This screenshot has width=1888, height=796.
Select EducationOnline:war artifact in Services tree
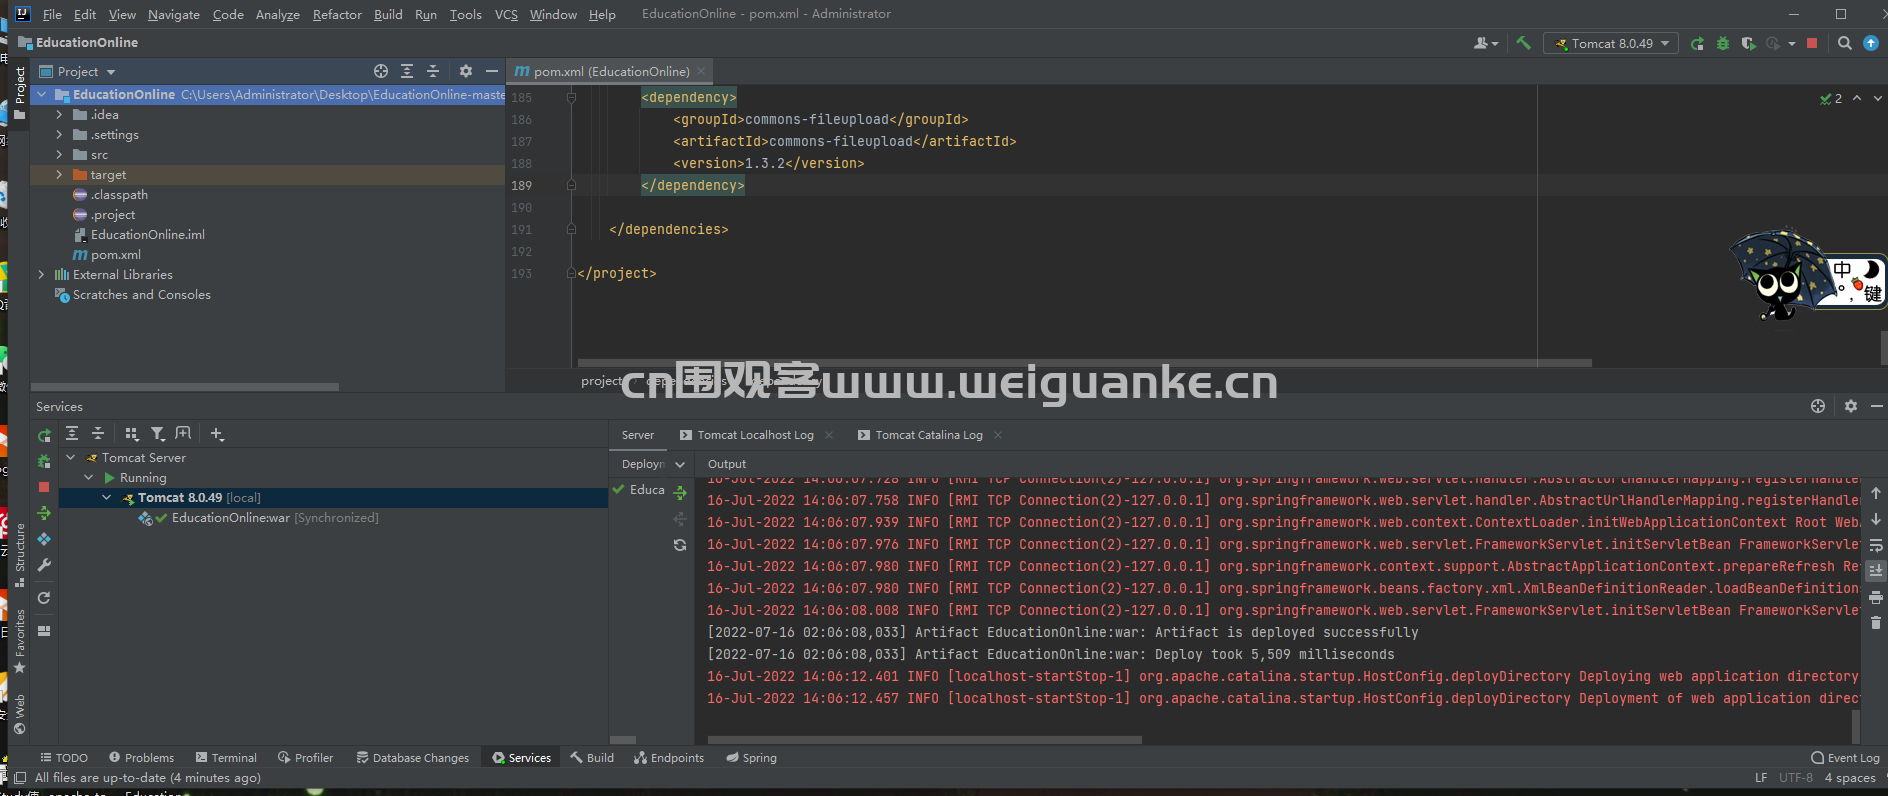[x=230, y=517]
